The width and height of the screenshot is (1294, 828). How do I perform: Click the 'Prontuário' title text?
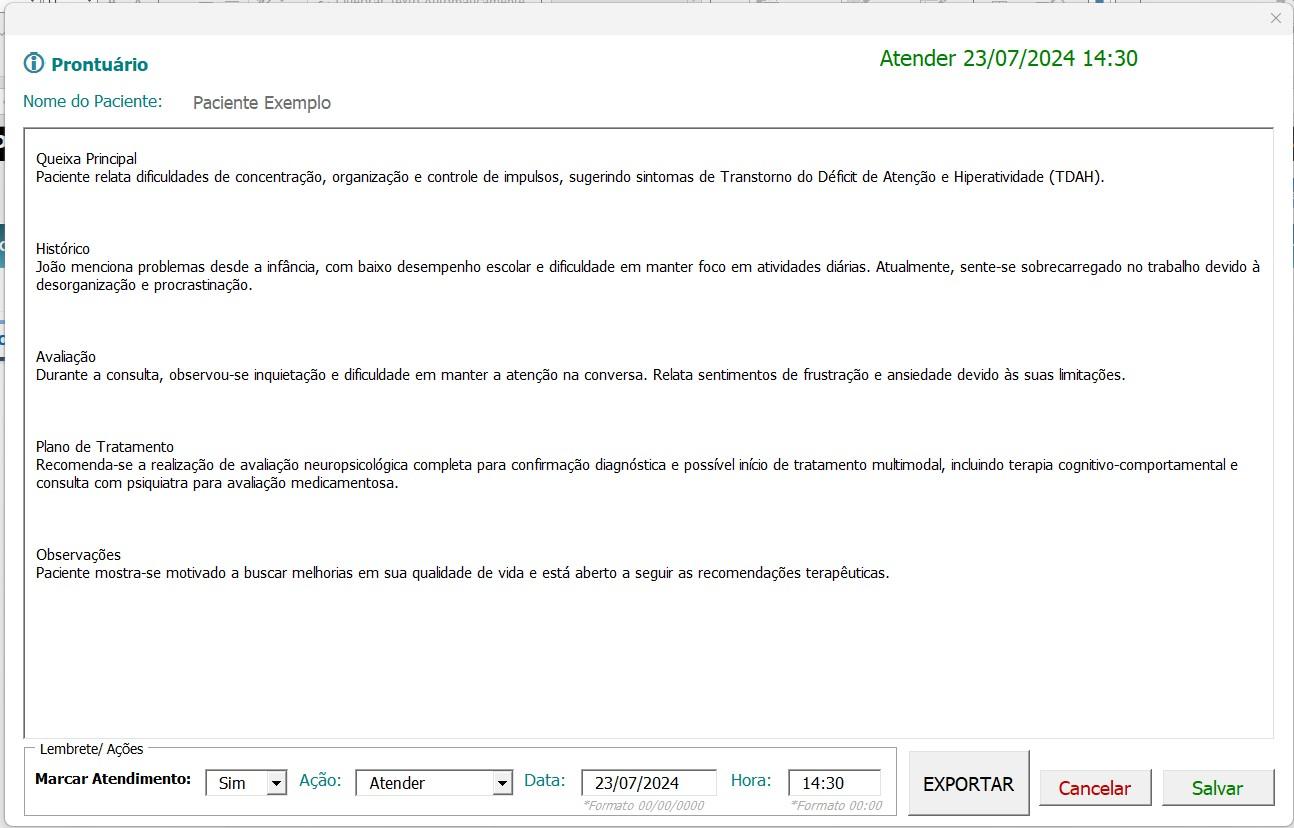(x=99, y=65)
